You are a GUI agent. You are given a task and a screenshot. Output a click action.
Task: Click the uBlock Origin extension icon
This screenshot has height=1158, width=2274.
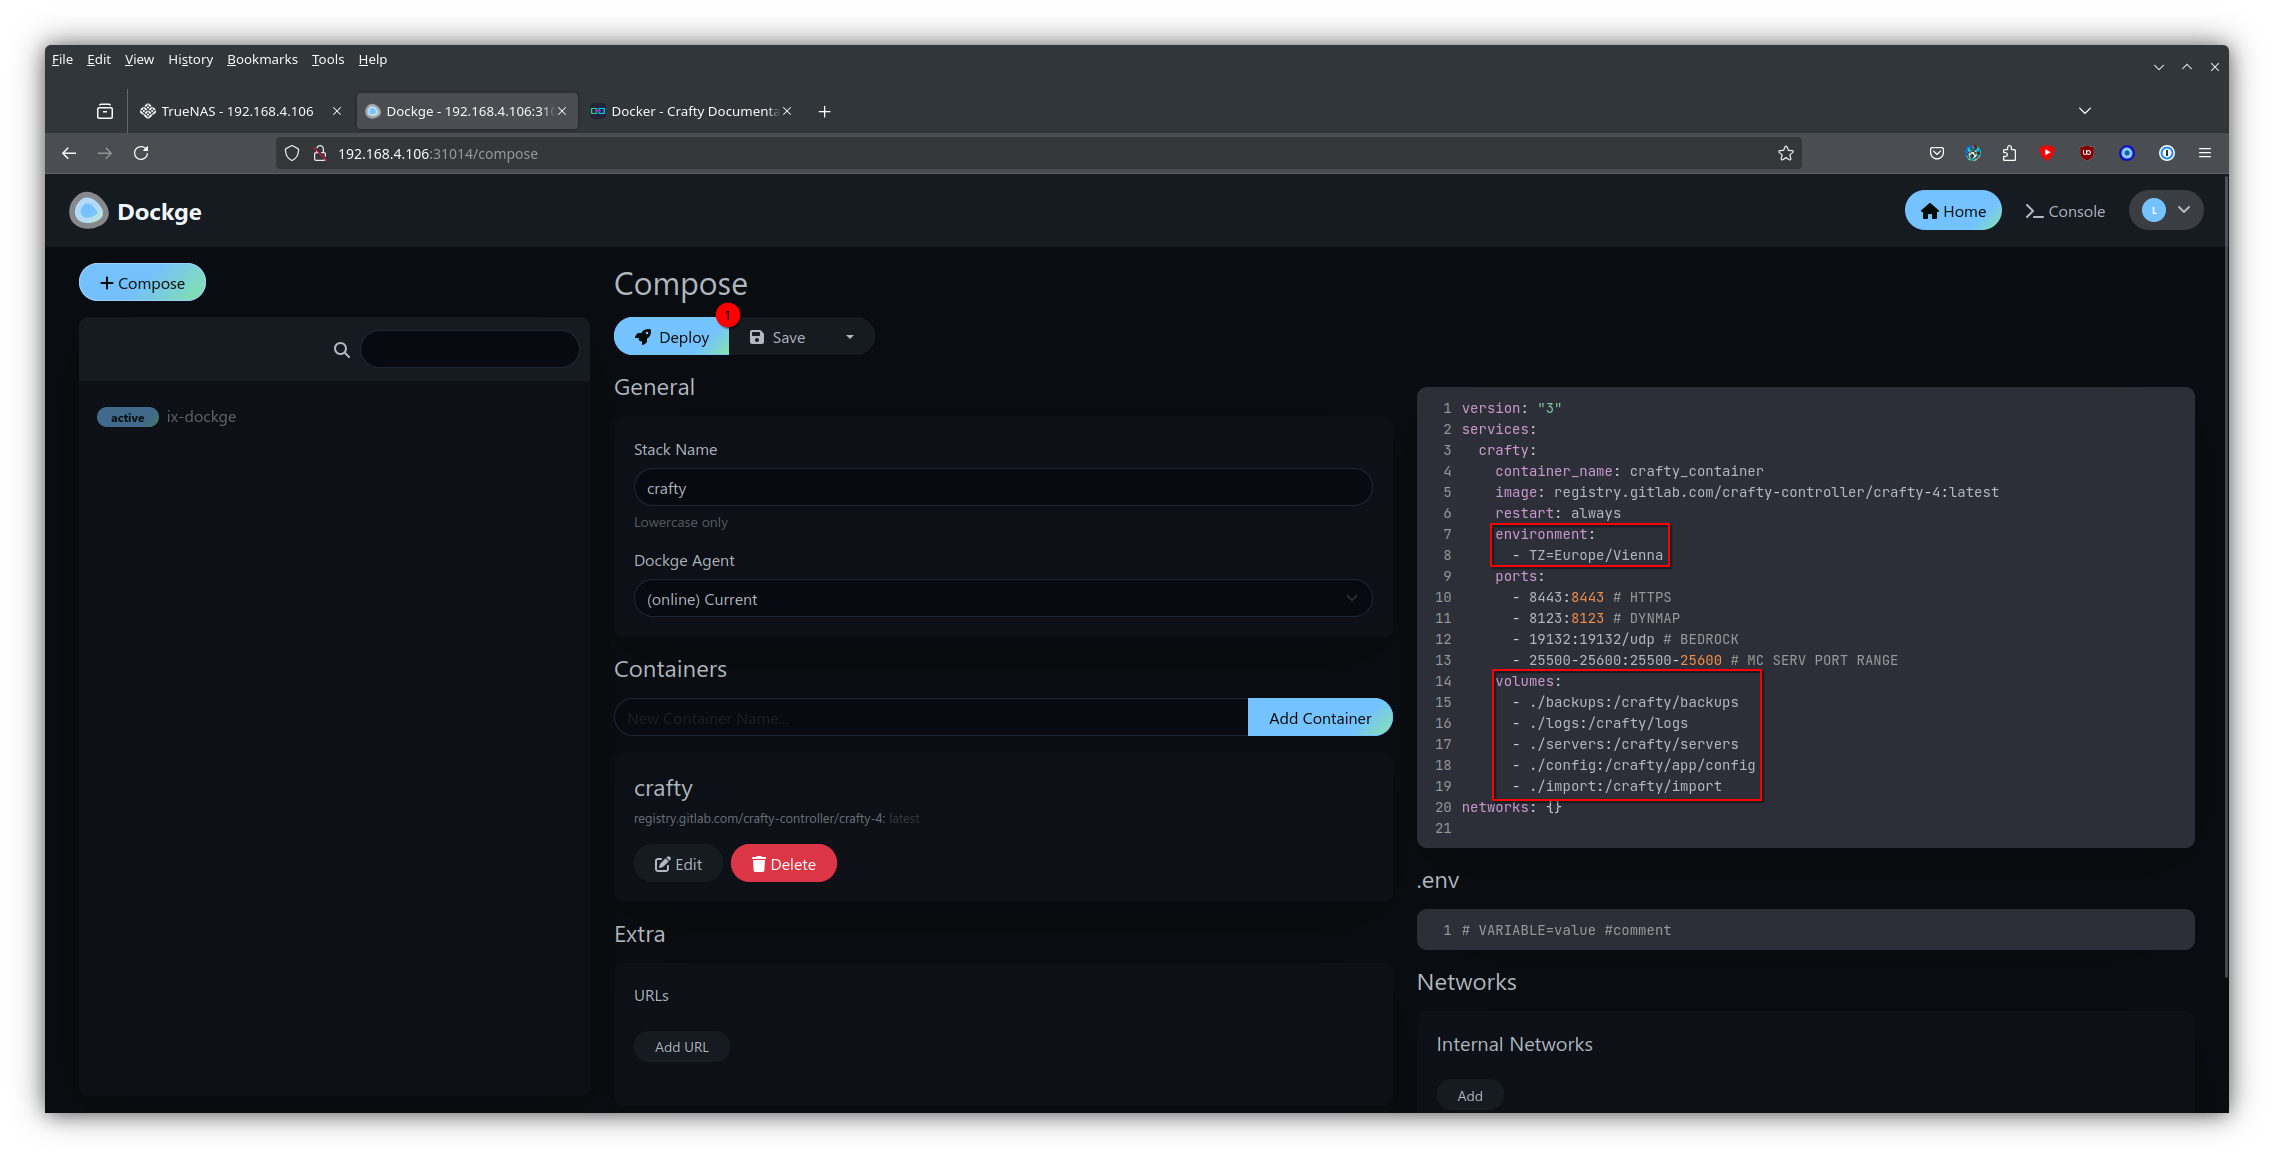tap(2086, 153)
